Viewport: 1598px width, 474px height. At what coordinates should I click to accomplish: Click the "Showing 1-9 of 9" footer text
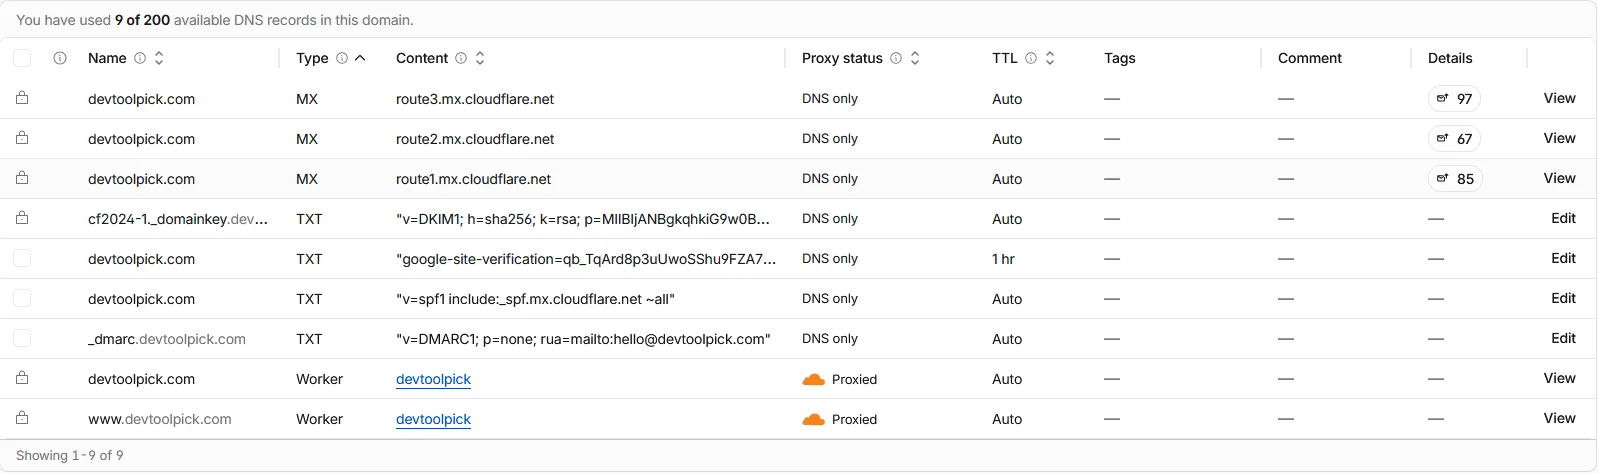[x=70, y=455]
